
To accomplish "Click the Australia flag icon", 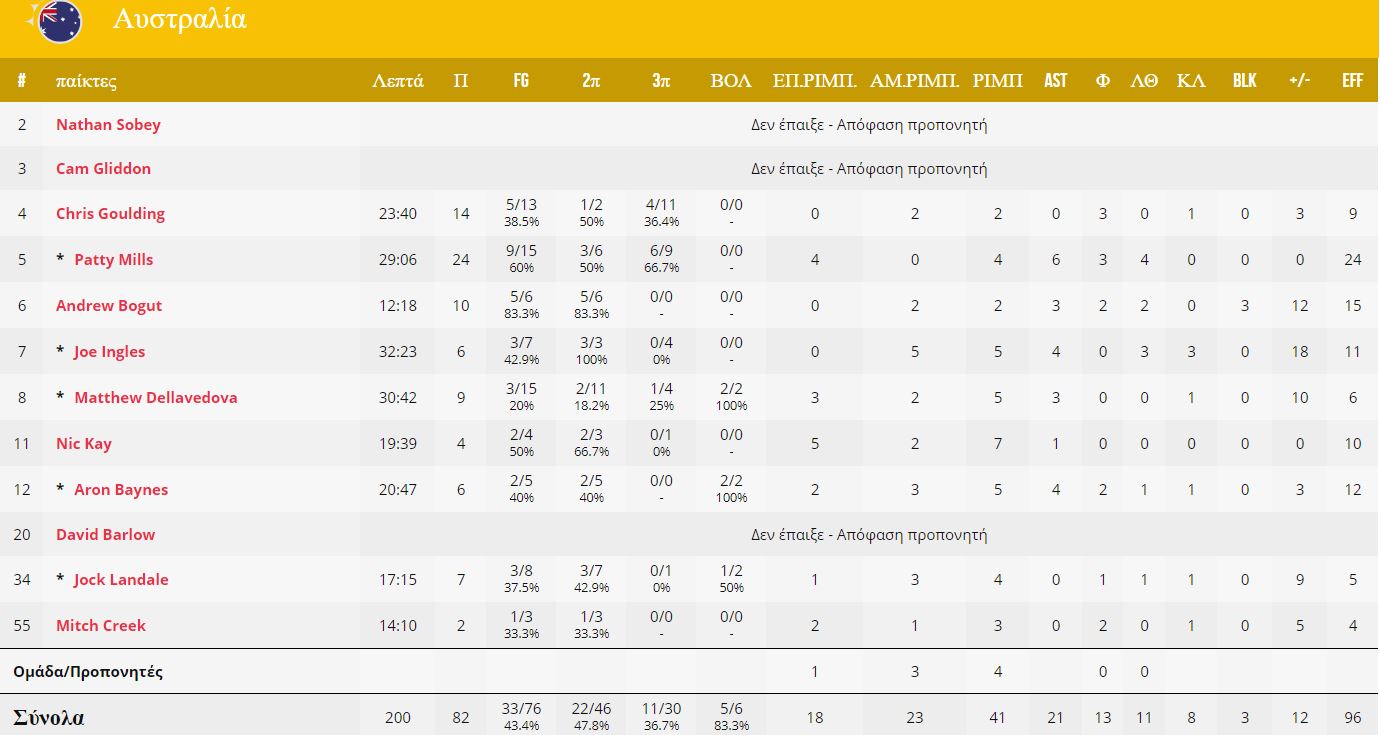I will tap(59, 20).
